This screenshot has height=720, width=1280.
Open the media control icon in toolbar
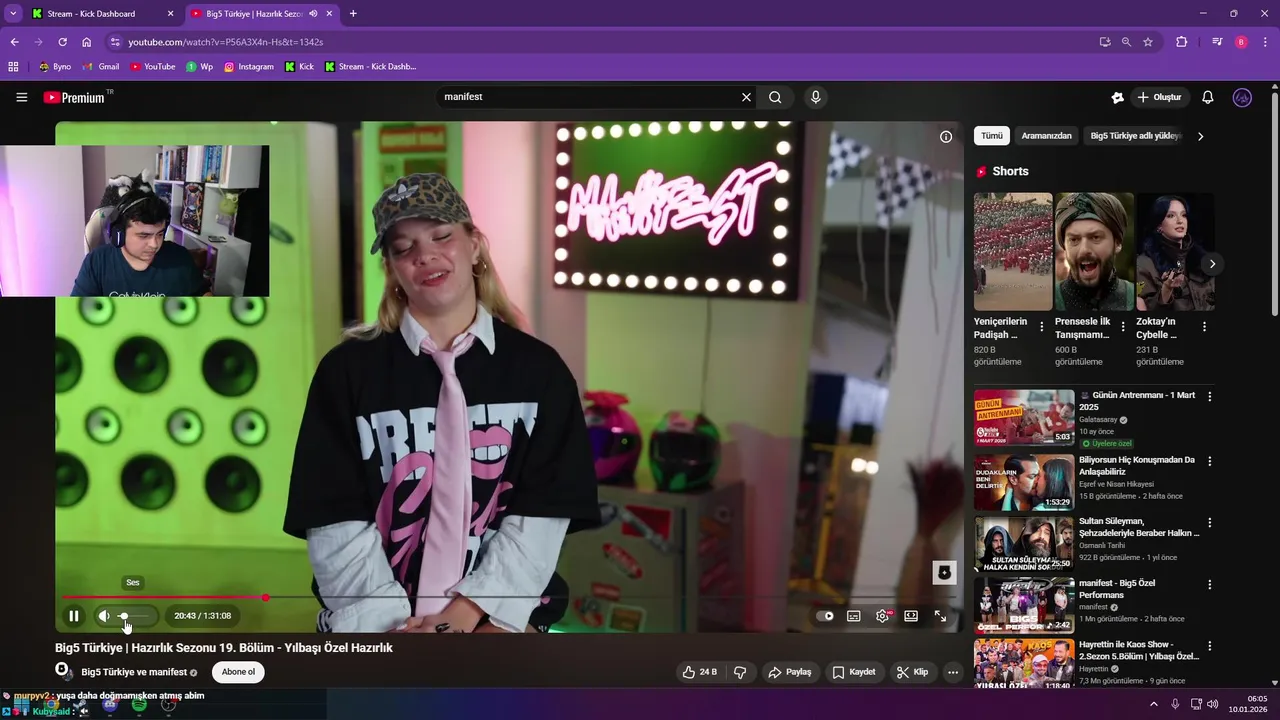coord(1217,42)
